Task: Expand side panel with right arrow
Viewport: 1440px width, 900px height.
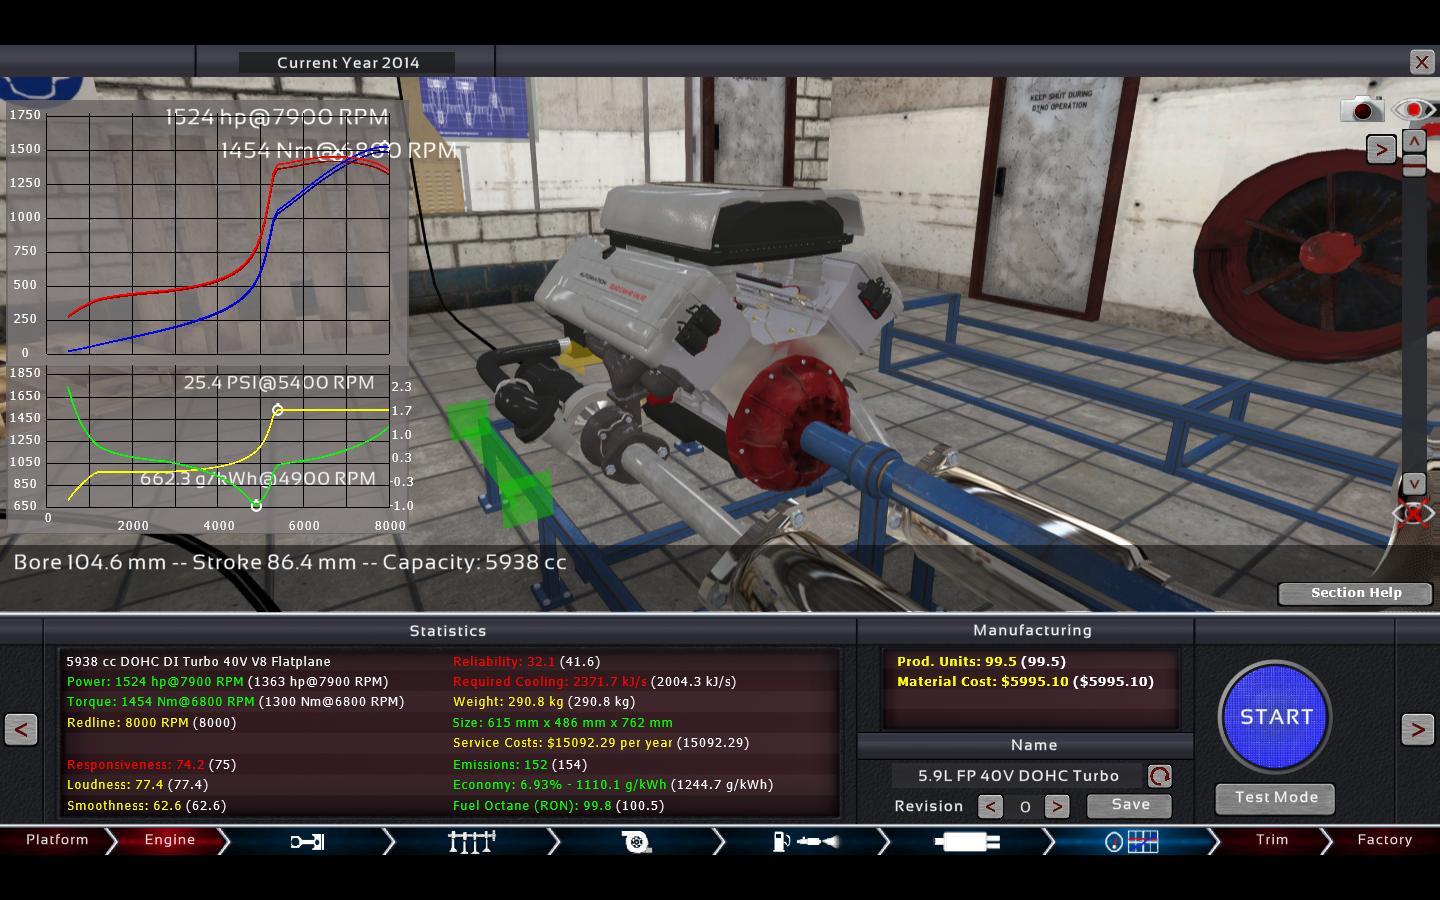Action: coord(1381,150)
